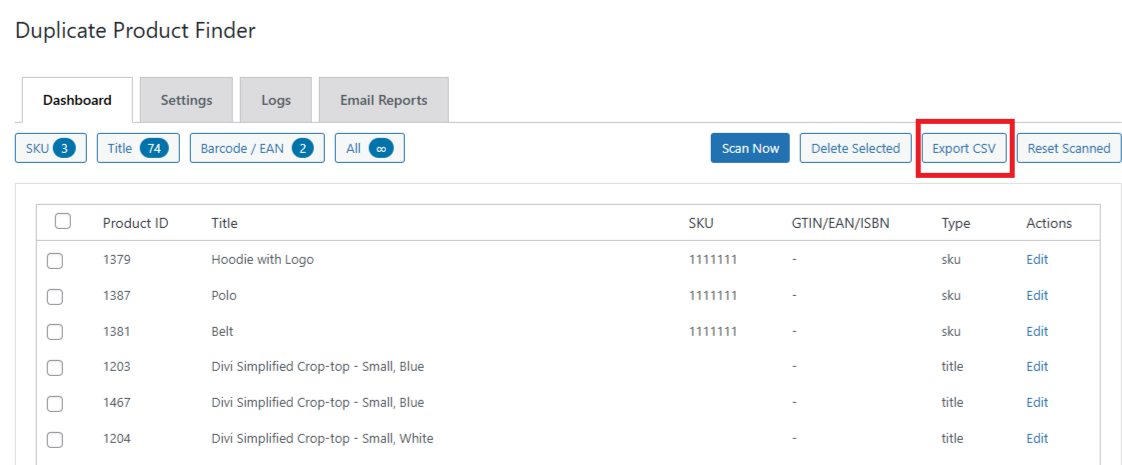Export results with Export CSV
Viewport: 1122px width, 465px height.
[964, 148]
